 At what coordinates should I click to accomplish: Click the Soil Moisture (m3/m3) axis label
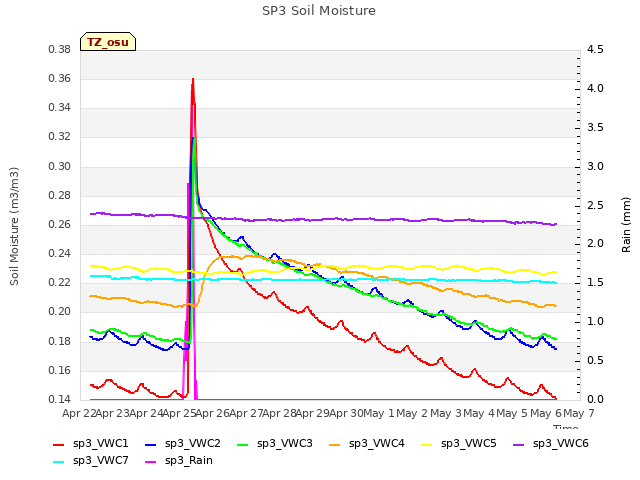(x=14, y=226)
